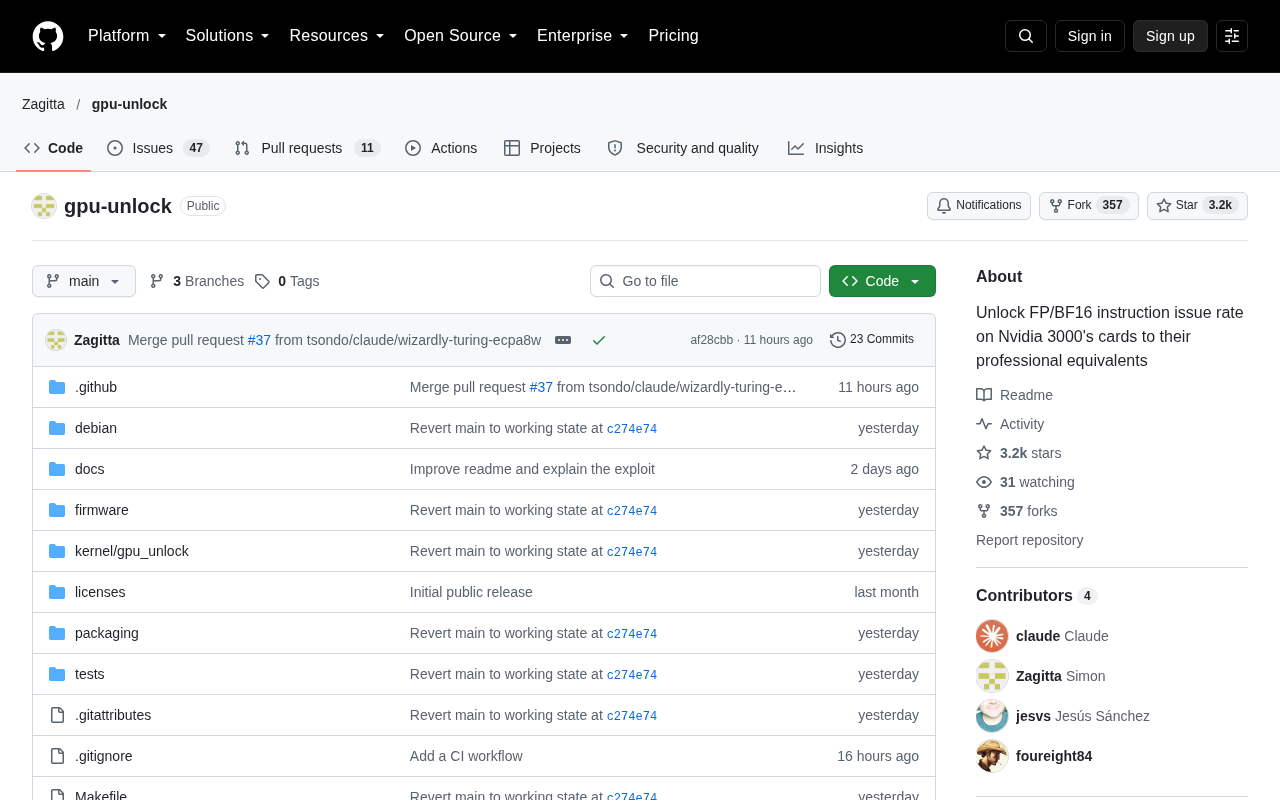1280x800 pixels.
Task: Click the .gitattributes file icon
Action: tap(57, 715)
